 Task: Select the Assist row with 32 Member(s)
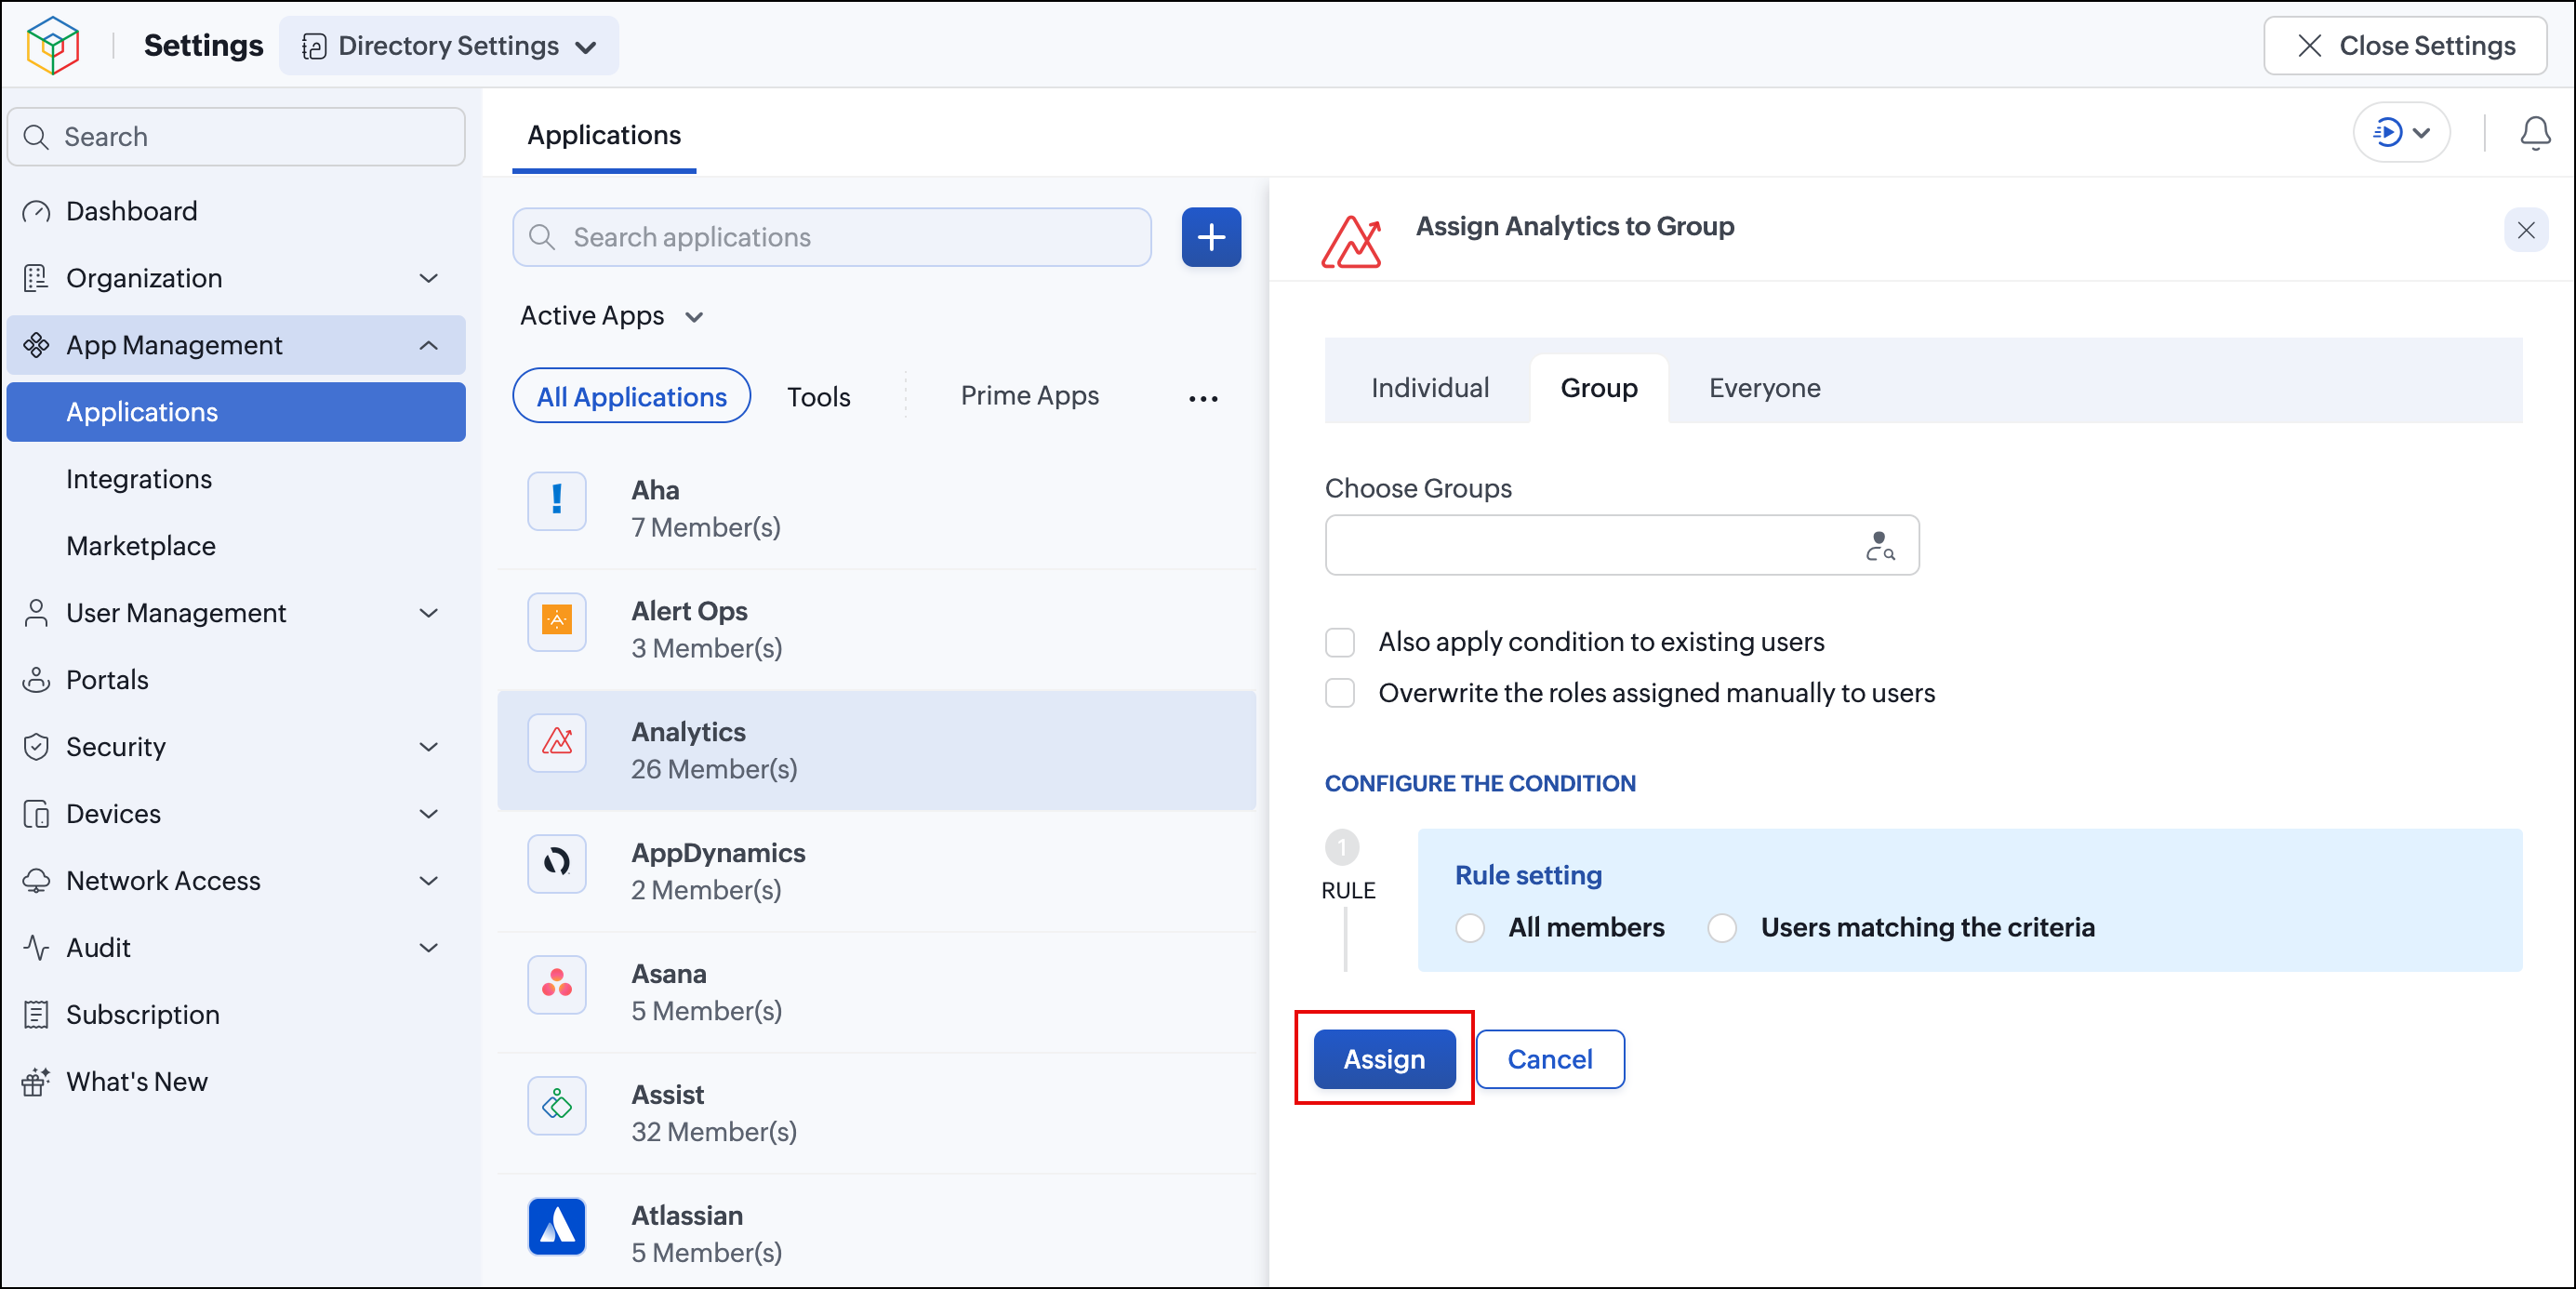point(877,1113)
